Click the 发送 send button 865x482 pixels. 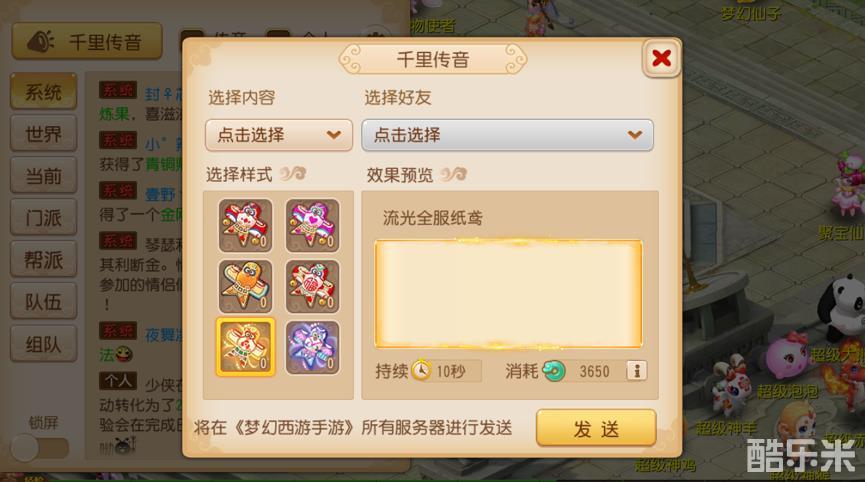point(596,428)
